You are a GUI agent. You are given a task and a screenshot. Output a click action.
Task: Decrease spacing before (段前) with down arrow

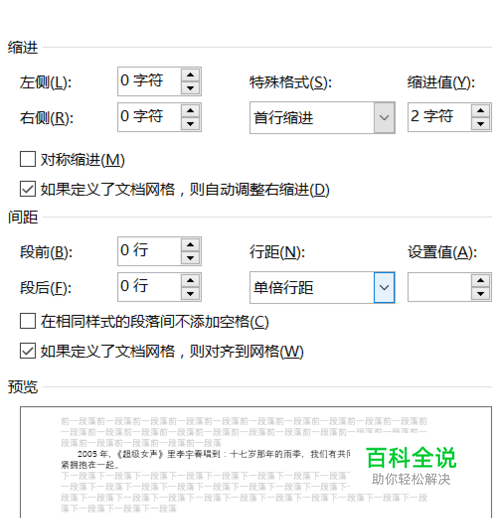[x=190, y=258]
